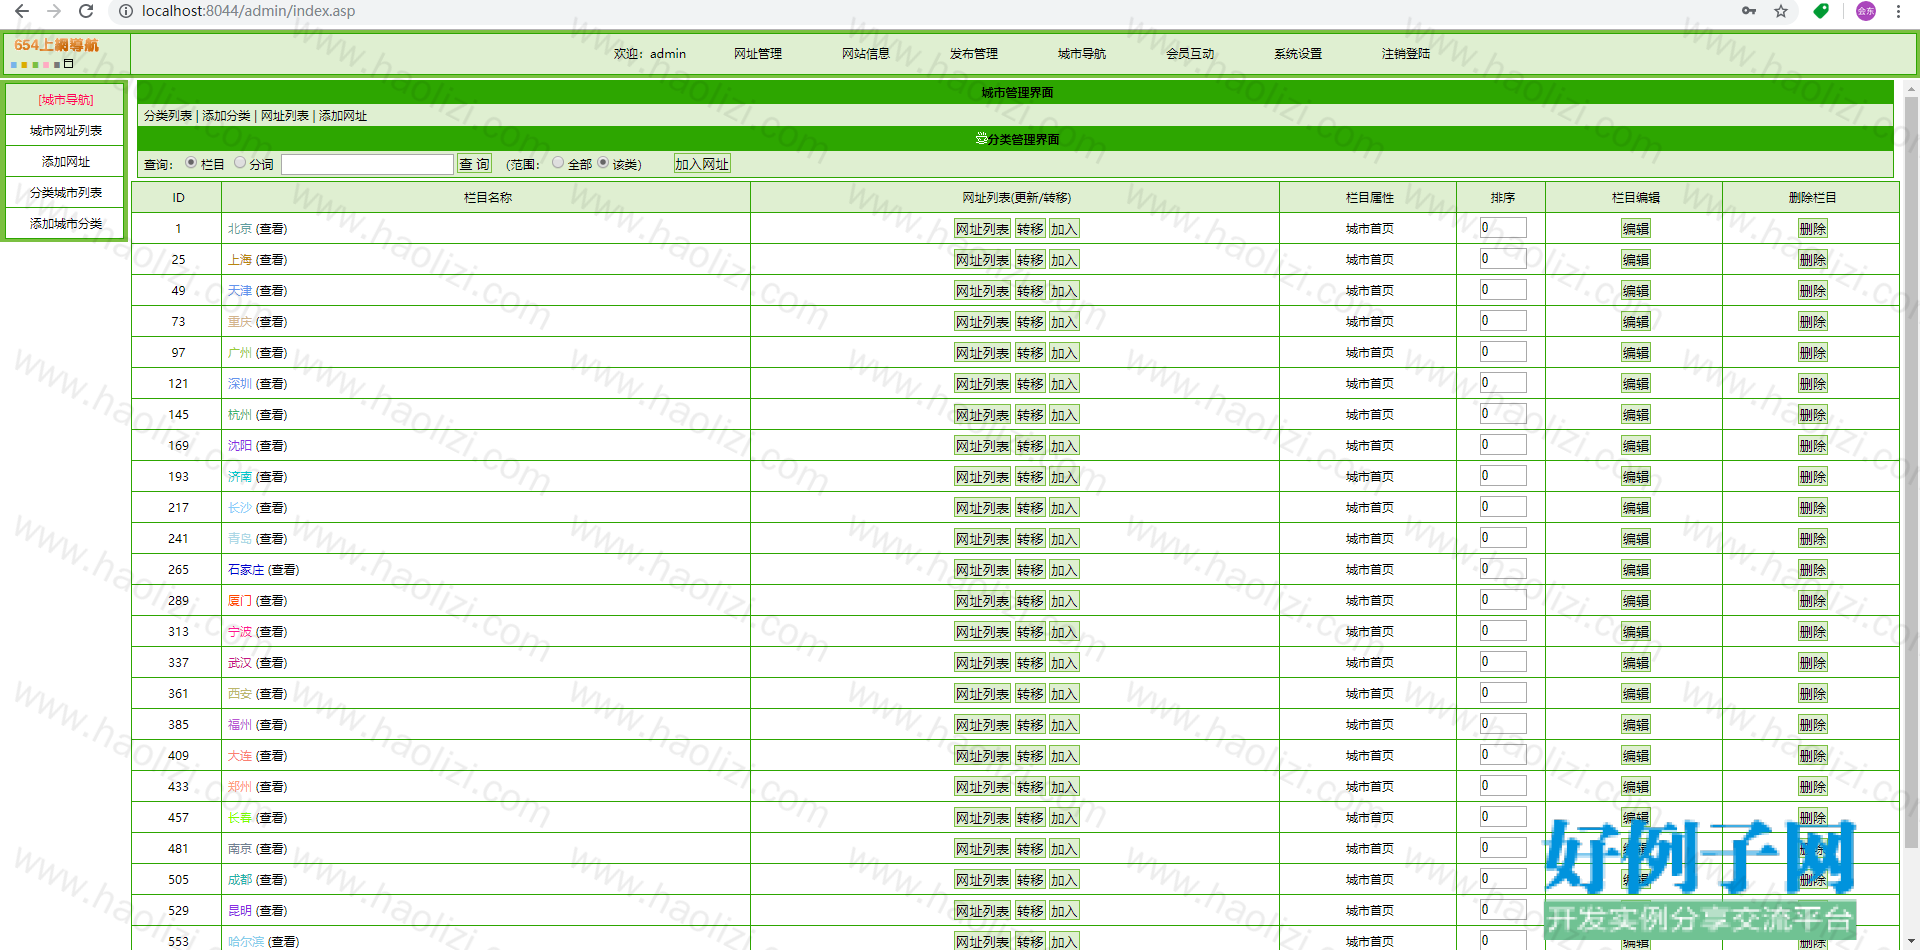Open 网站信息 top menu
This screenshot has width=1920, height=950.
click(x=866, y=54)
